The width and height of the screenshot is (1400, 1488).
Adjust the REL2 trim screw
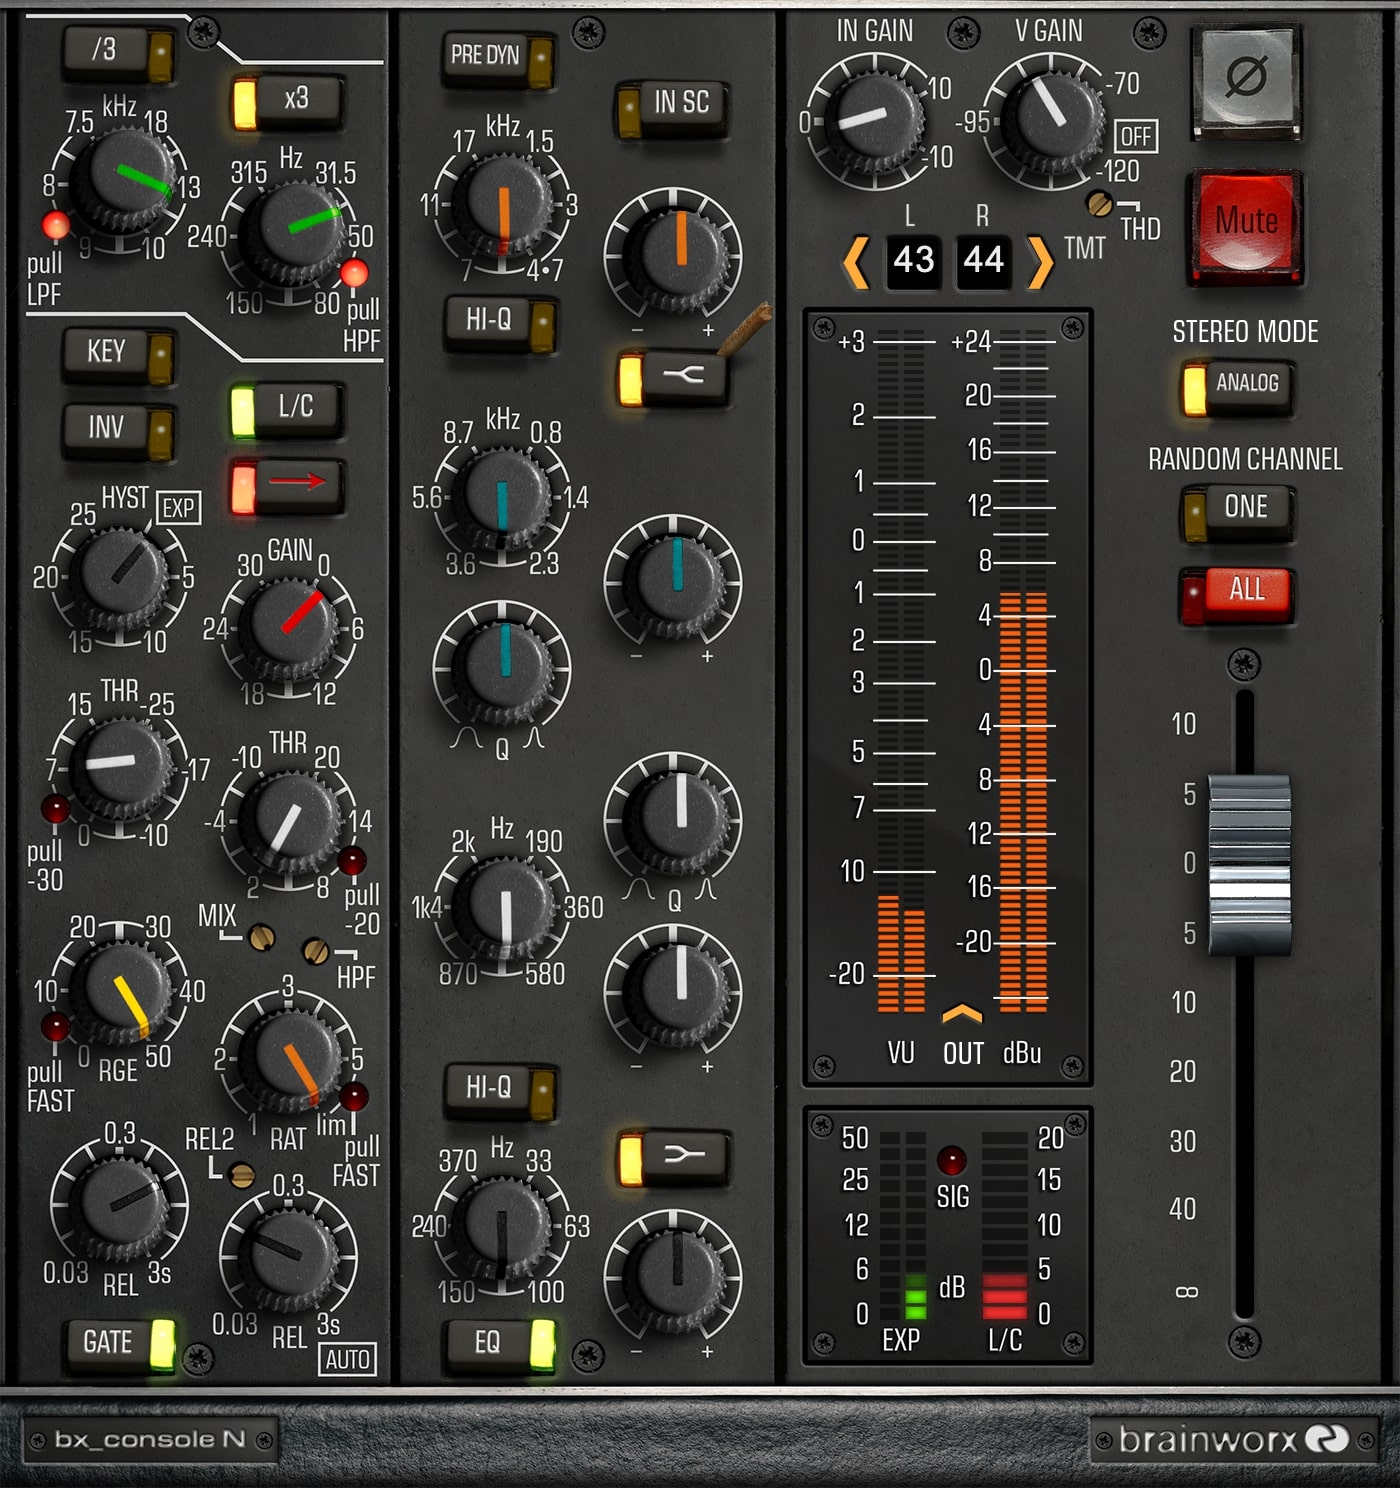click(x=241, y=1175)
